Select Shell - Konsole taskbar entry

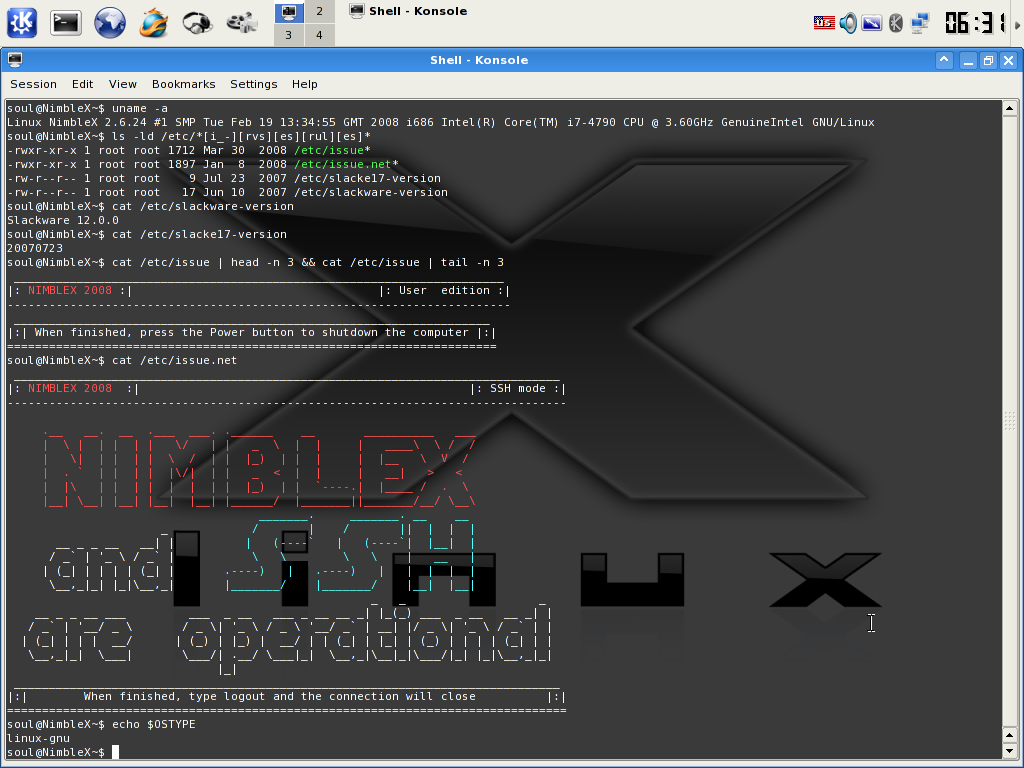(x=408, y=11)
